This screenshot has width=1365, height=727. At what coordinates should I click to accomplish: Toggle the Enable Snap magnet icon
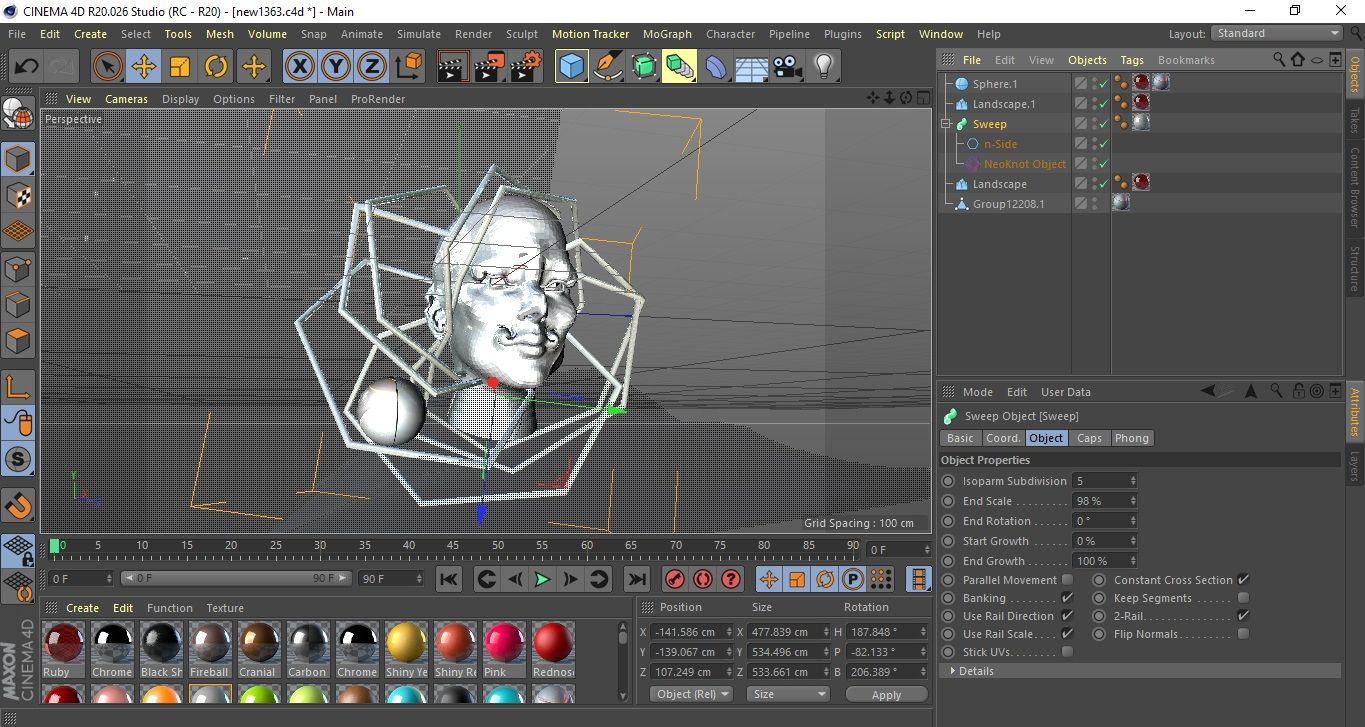coord(19,505)
